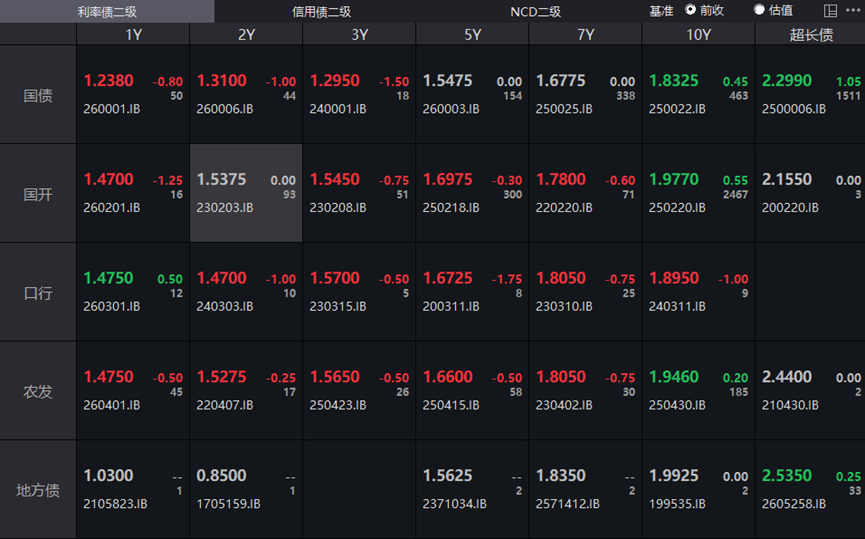The height and width of the screenshot is (539, 865).
Task: Open bond 199535.IB quote cell
Action: click(698, 490)
